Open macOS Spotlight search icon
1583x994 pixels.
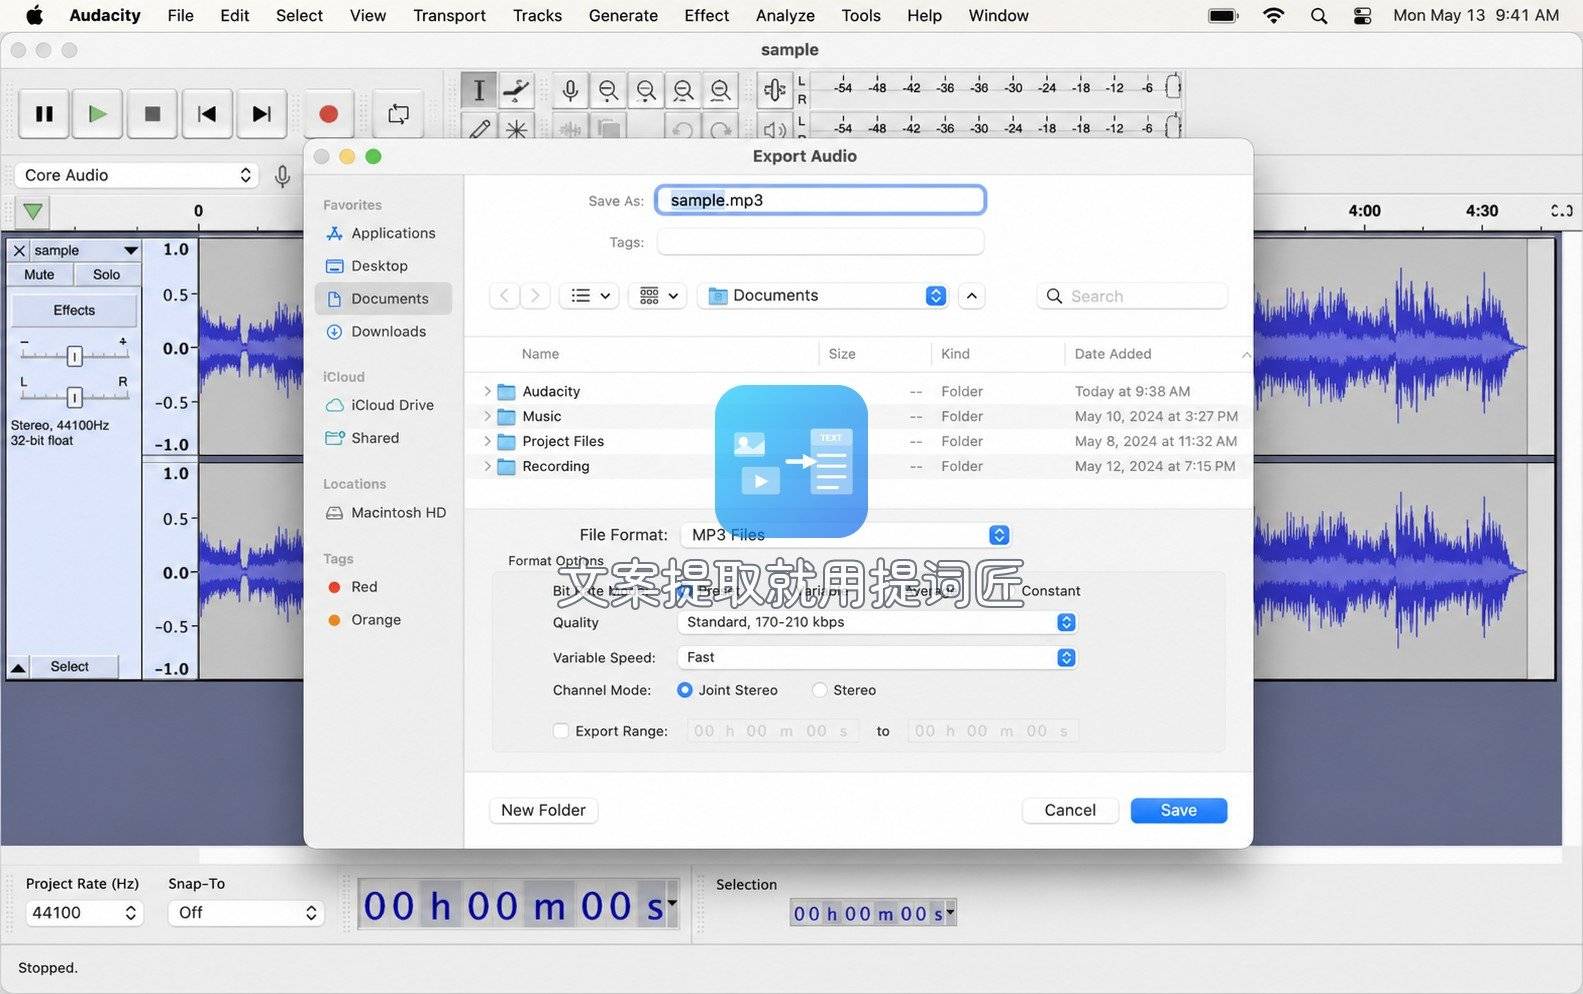pos(1319,15)
